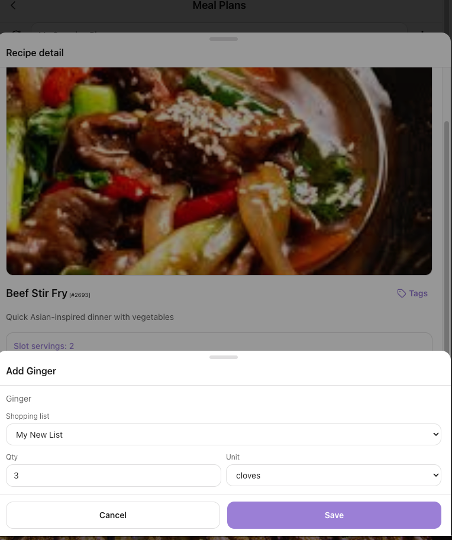
Task: Click the Beef Stir Fry photo
Action: click(x=219, y=171)
